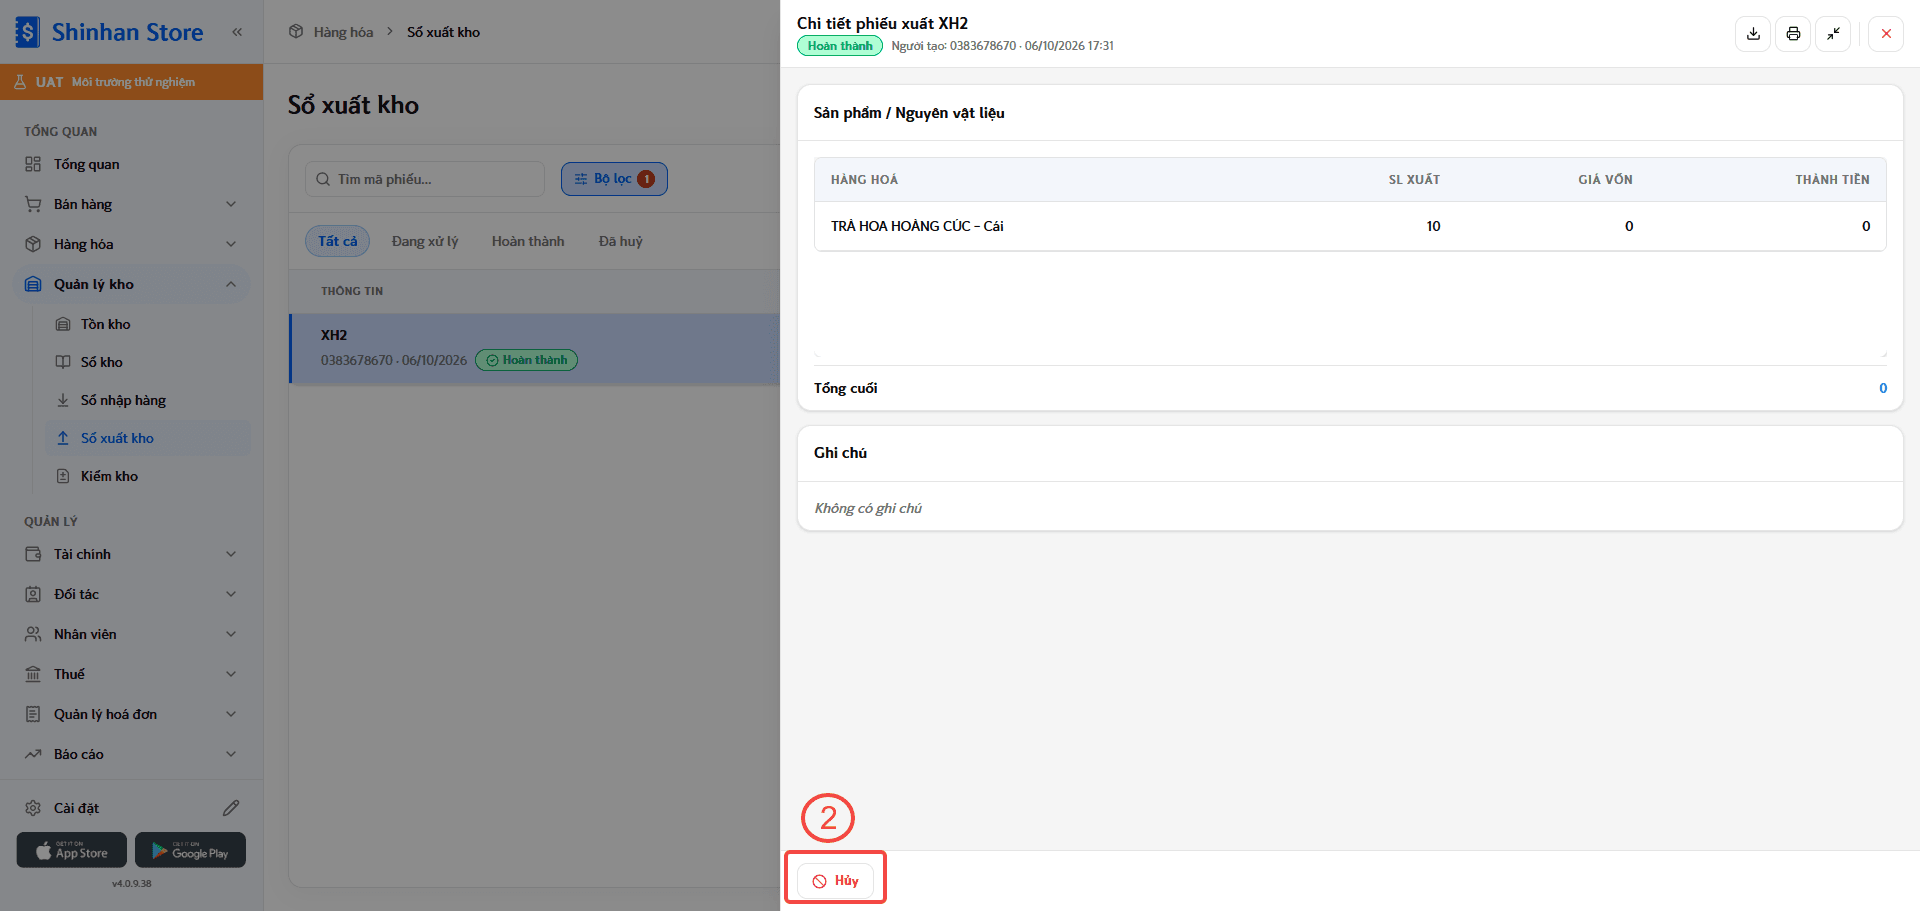Viewport: 1920px width, 911px height.
Task: Open the App Store download badge
Action: click(72, 850)
